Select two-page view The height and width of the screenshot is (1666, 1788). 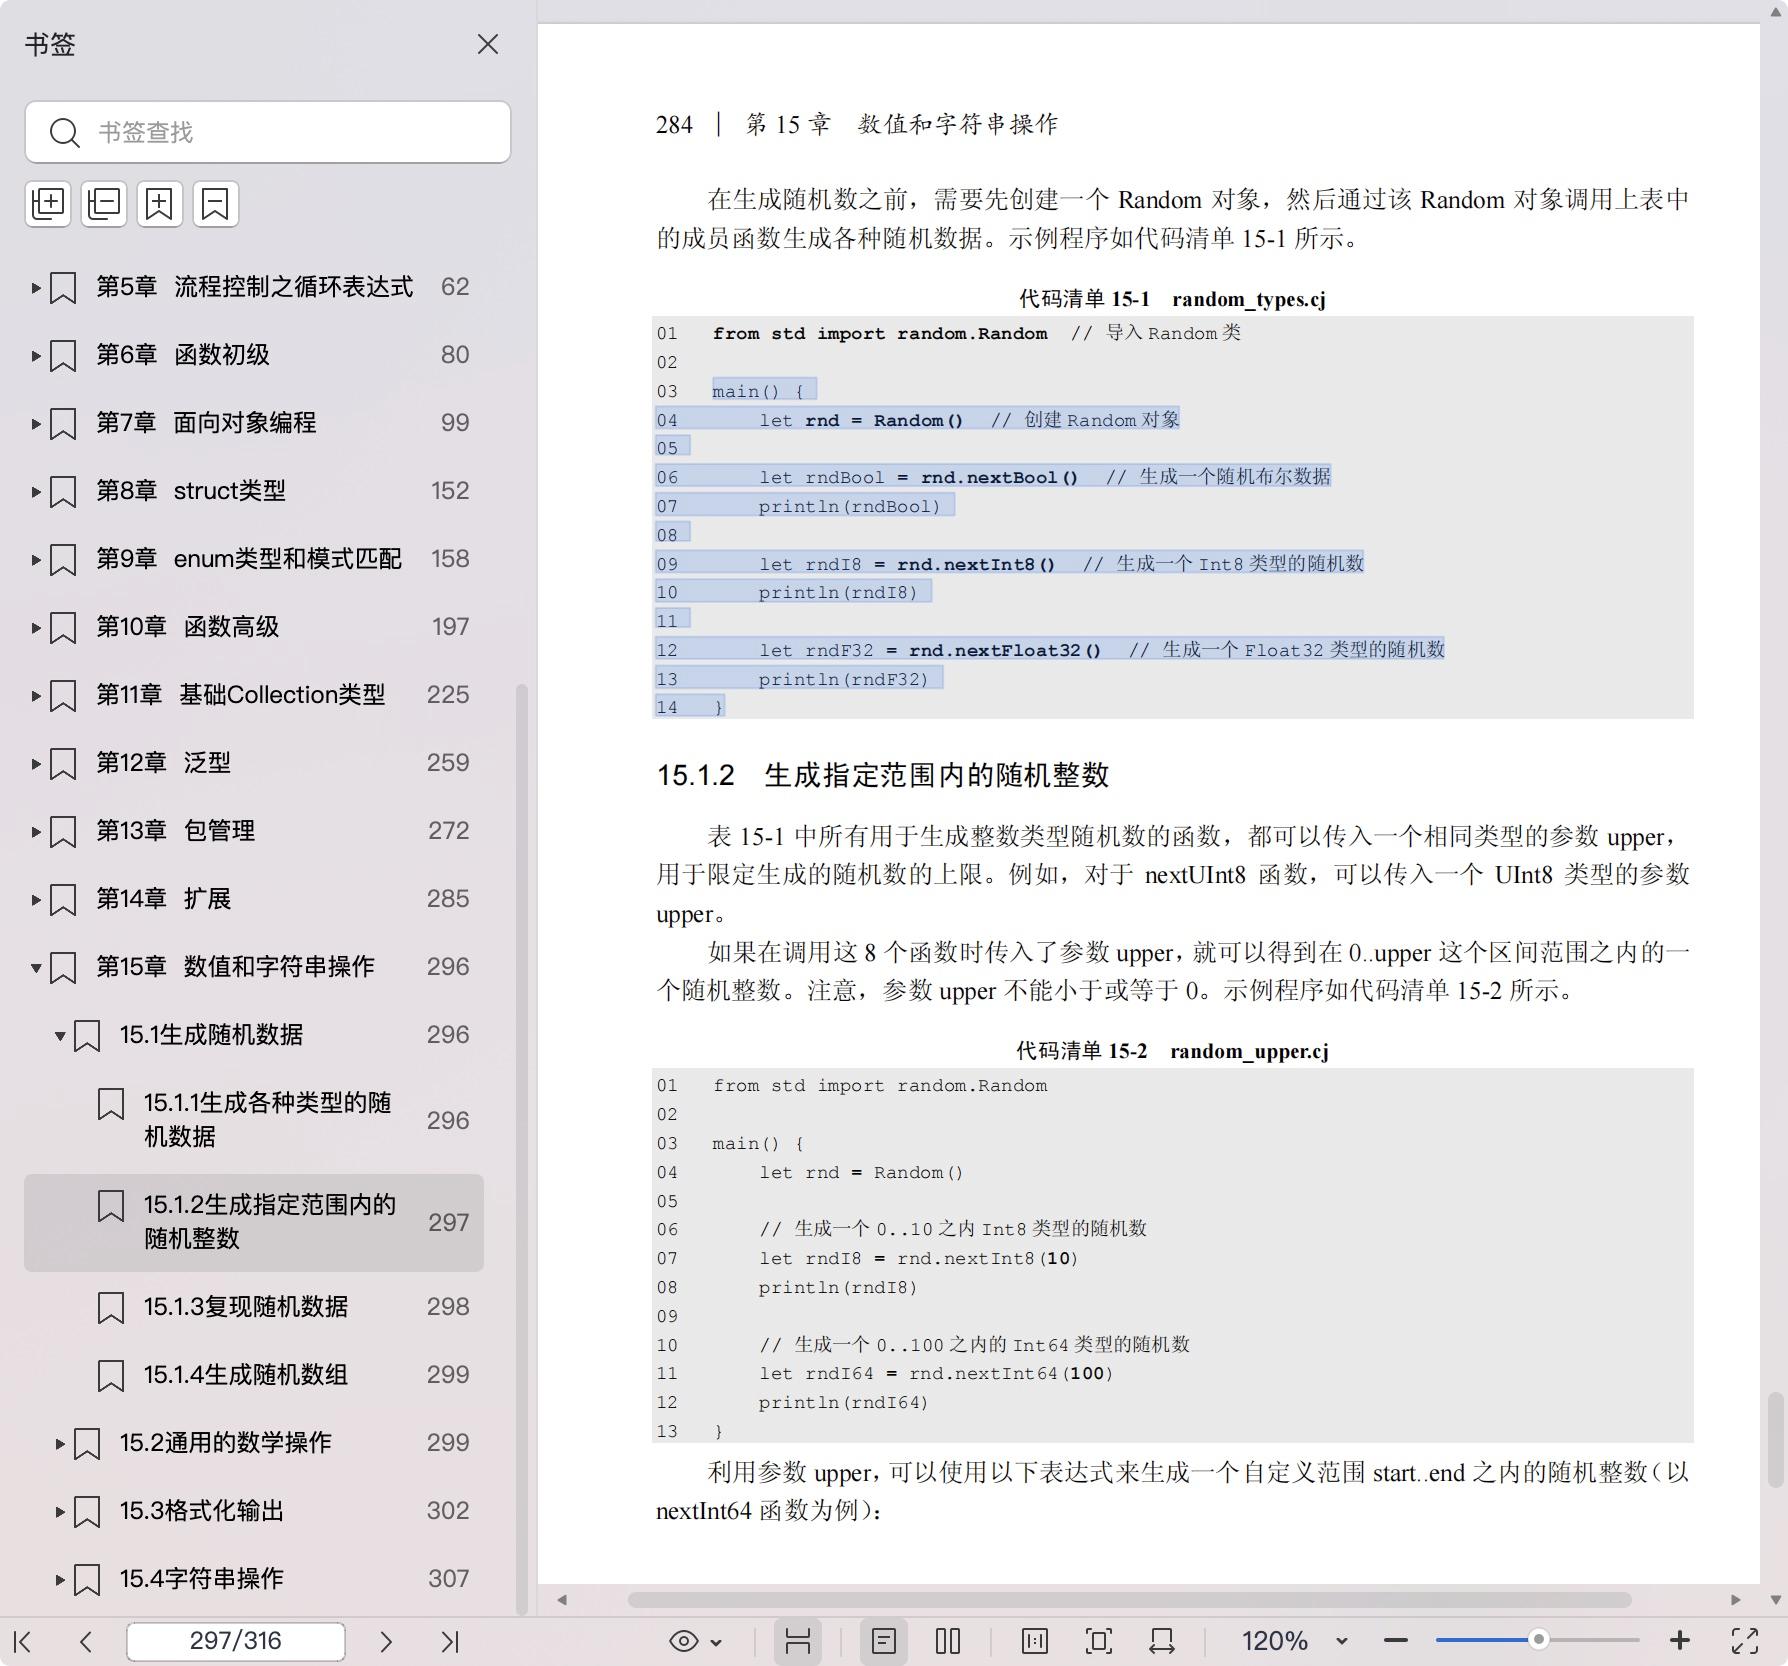point(948,1641)
